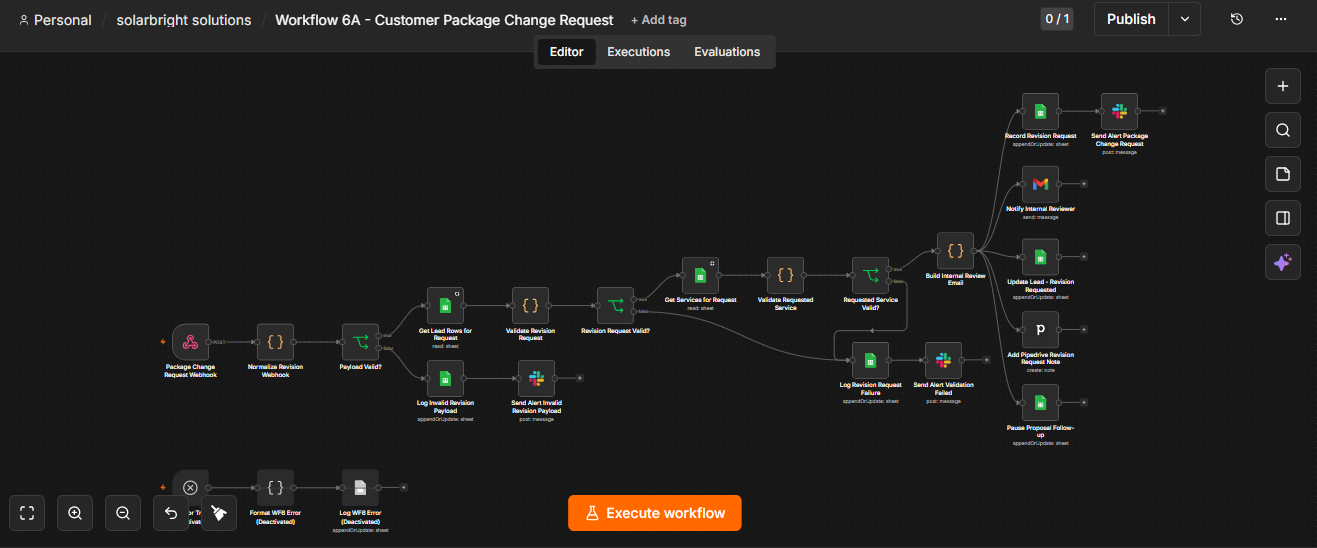Open the Package Change Request Webhook node
The height and width of the screenshot is (548, 1317).
coord(190,342)
